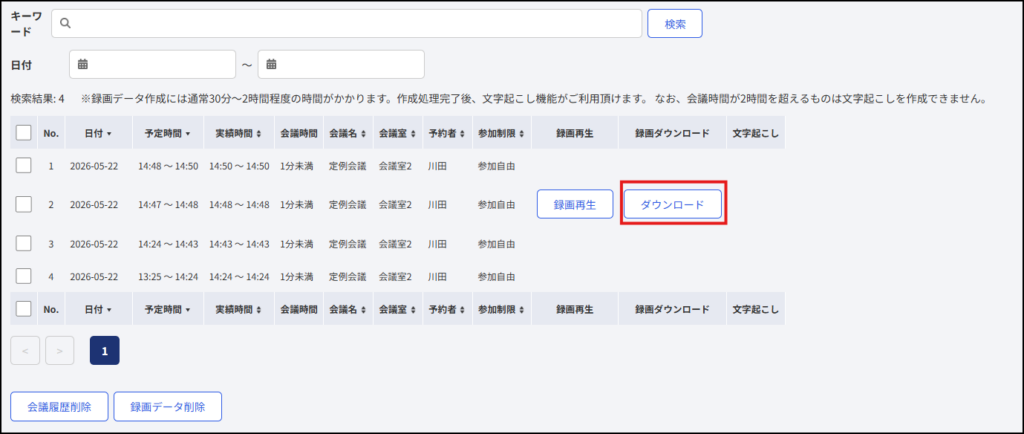Focus the キーワード search input field

click(x=347, y=23)
